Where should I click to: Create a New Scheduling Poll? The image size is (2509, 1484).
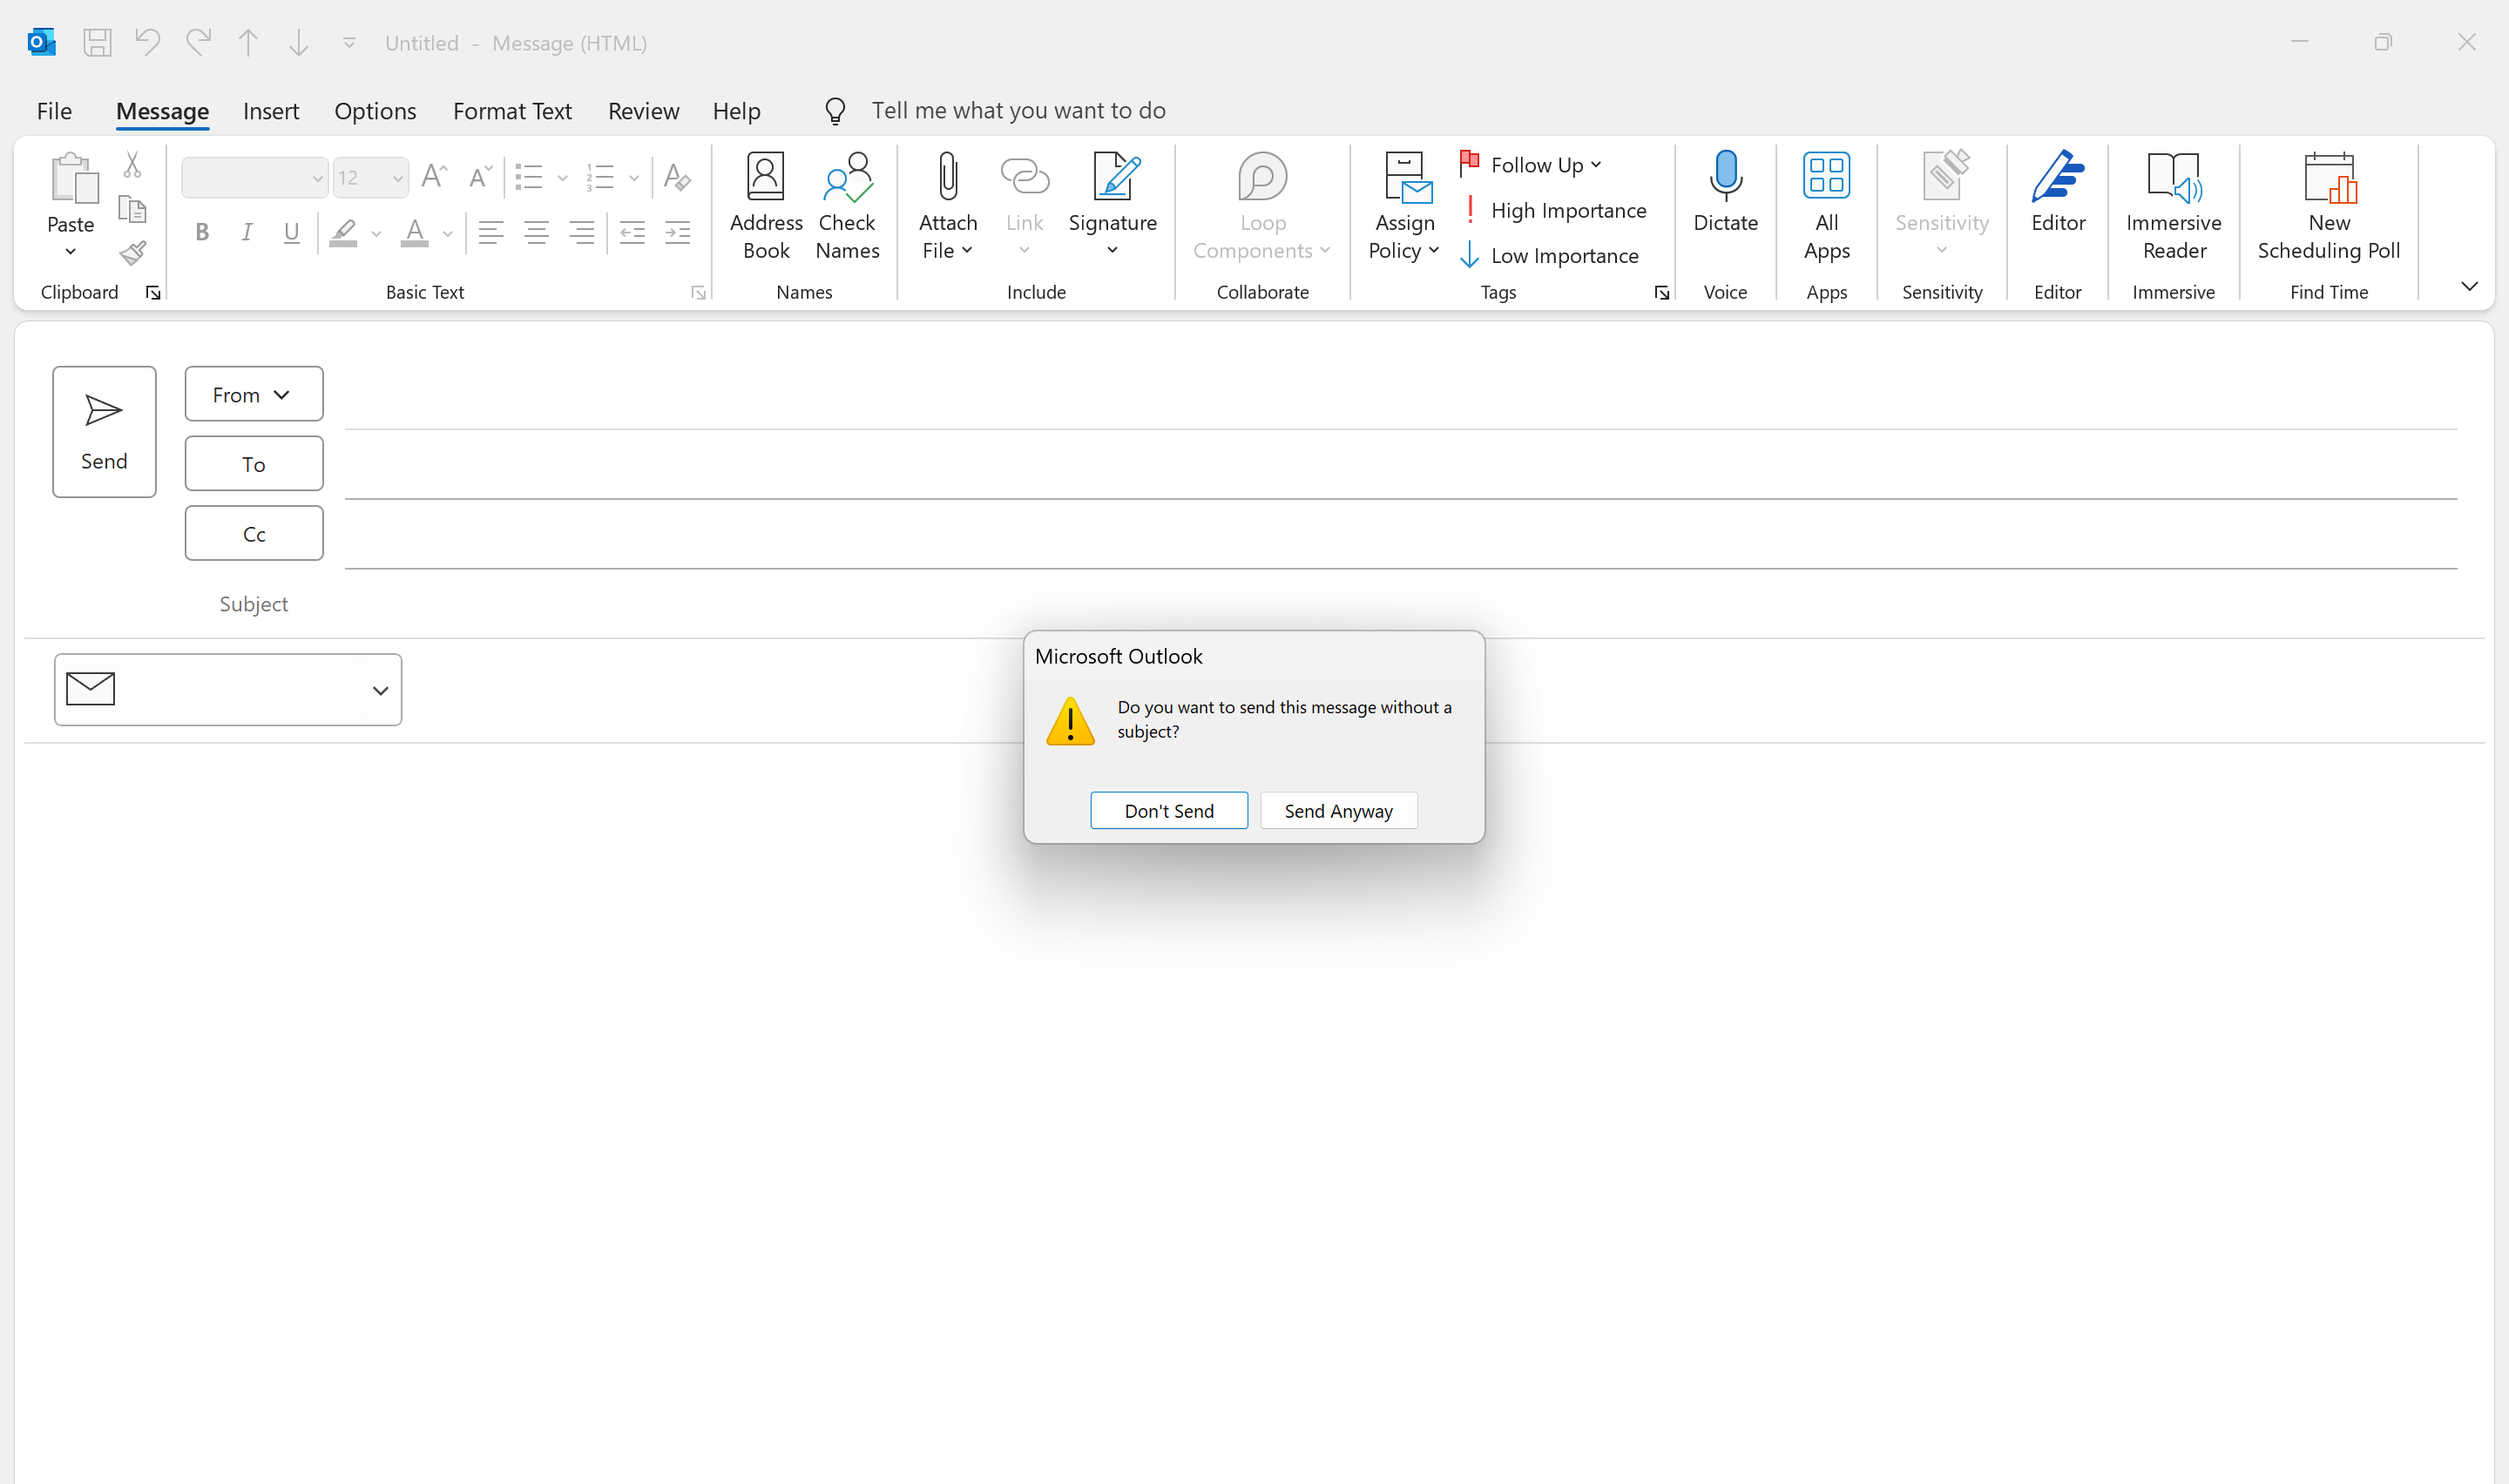click(x=2328, y=206)
